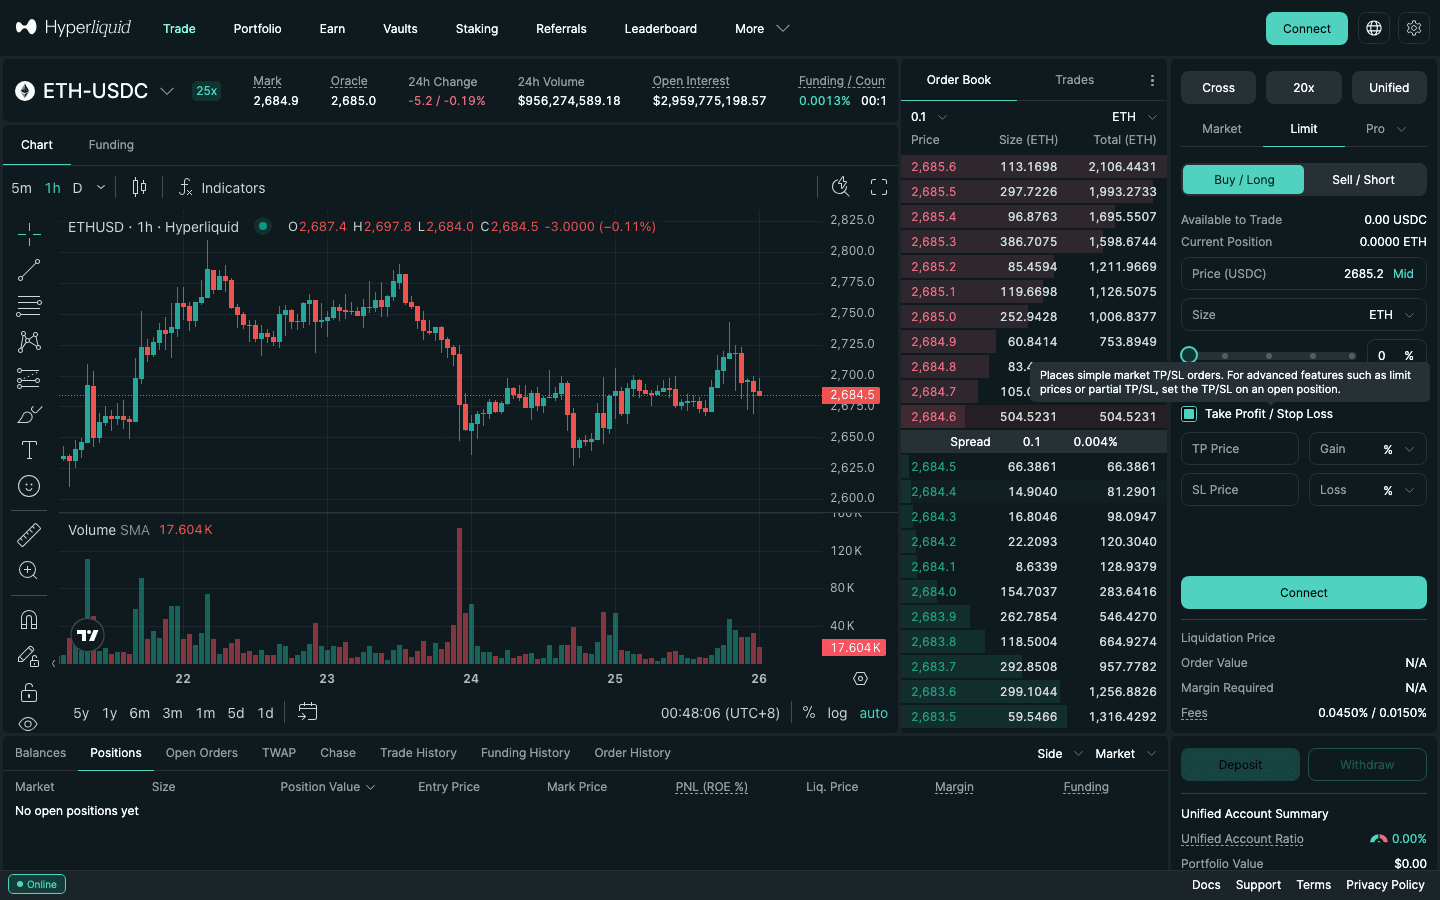Open the 20x leverage setting

click(1304, 88)
